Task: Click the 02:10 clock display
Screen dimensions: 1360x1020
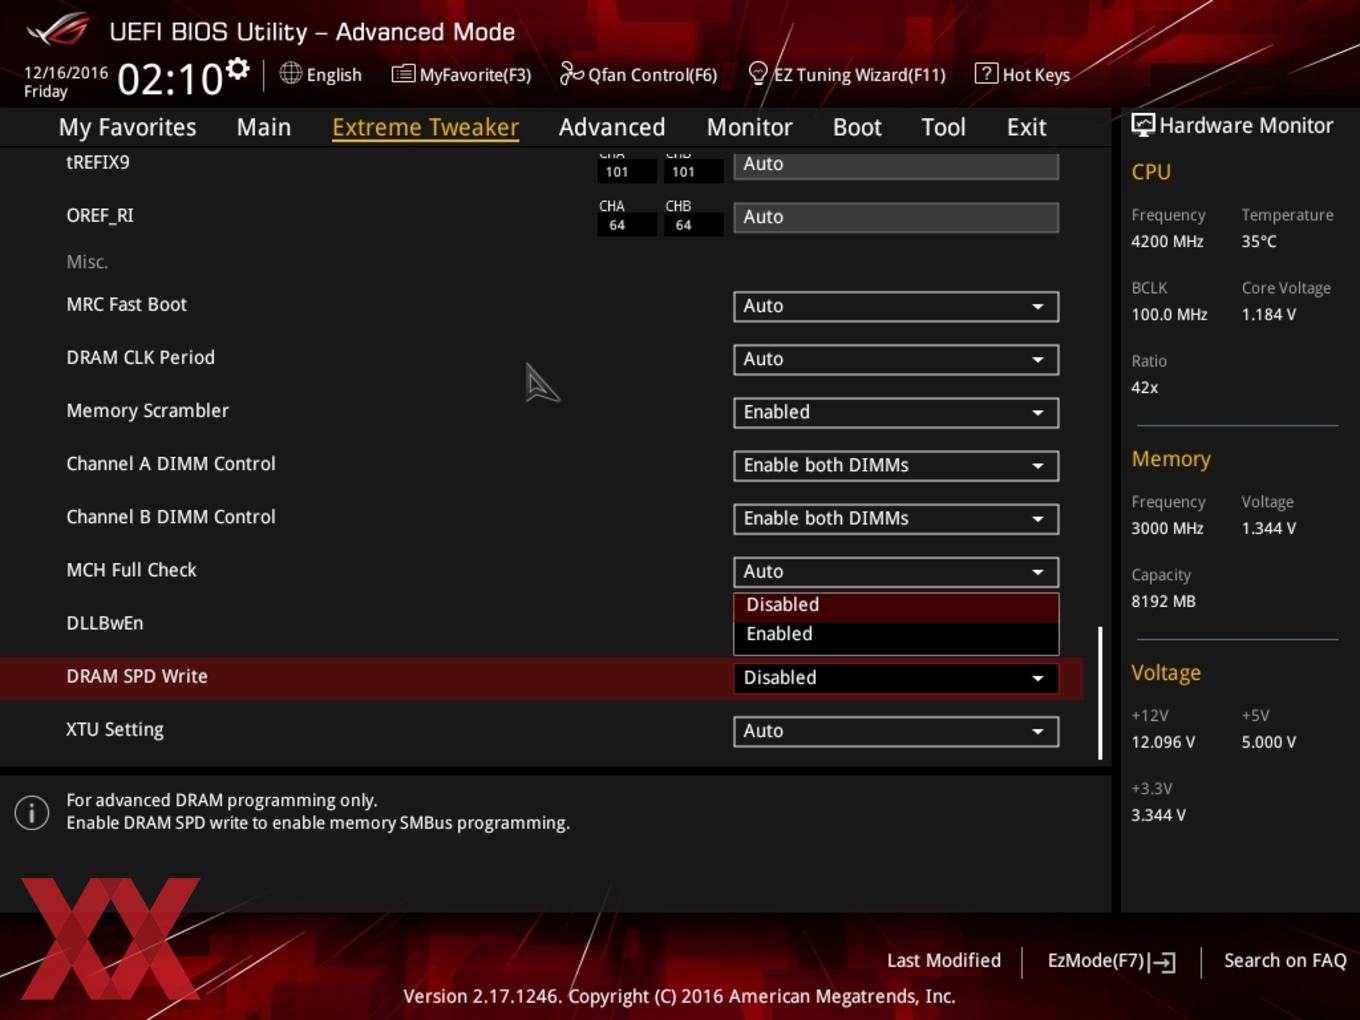Action: pyautogui.click(x=170, y=79)
